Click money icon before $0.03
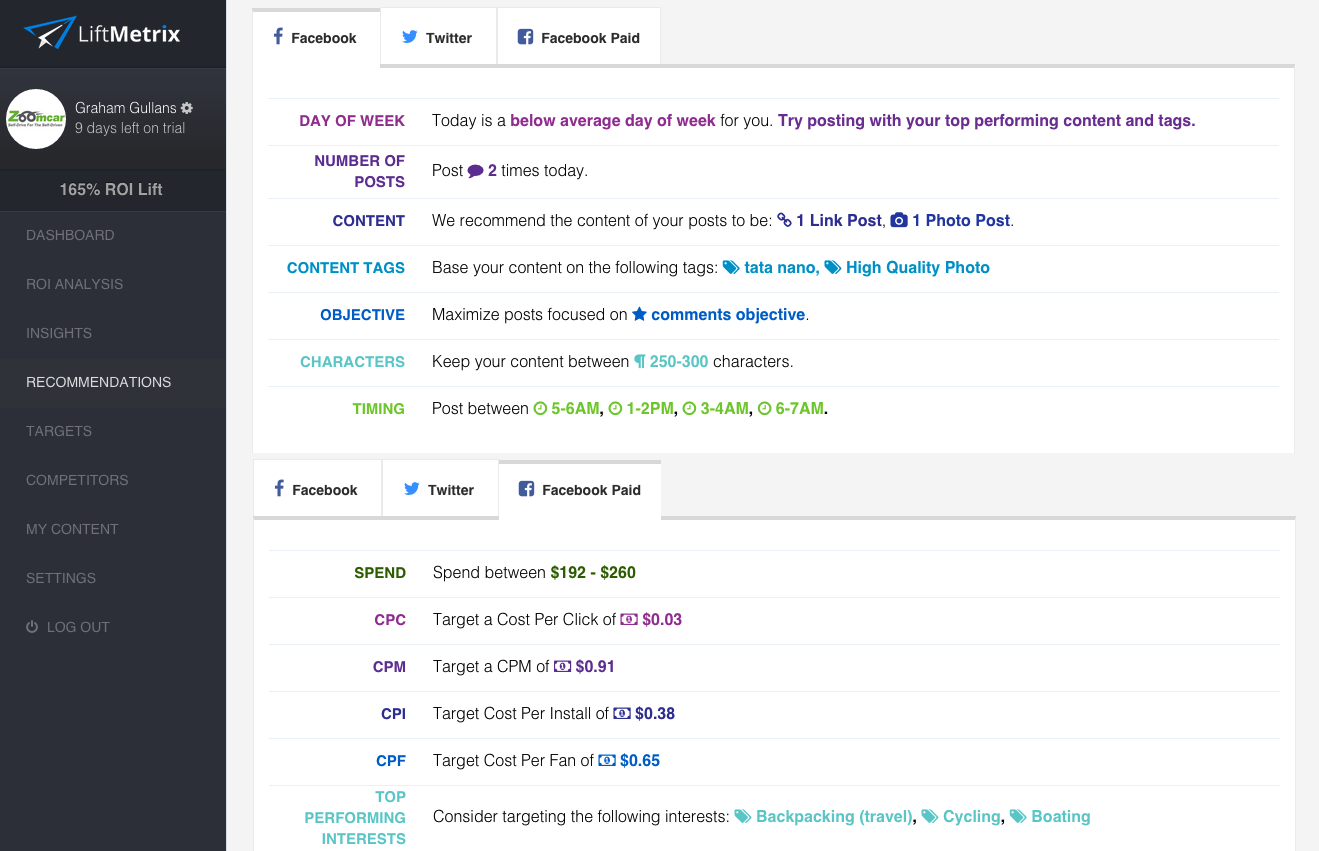Viewport: 1319px width, 851px height. coord(629,619)
